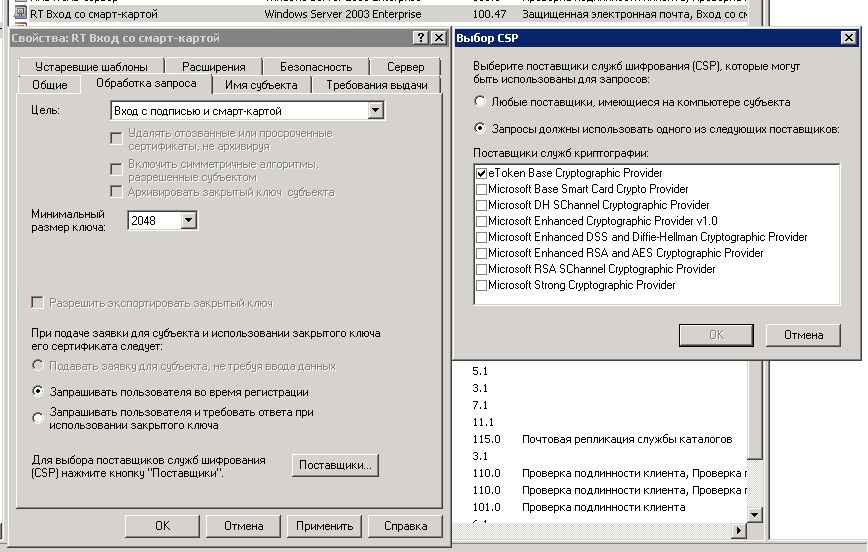Screen dimensions: 868x552
Task: Uncheck eToken Base Cryptographic Provider
Action: click(482, 173)
